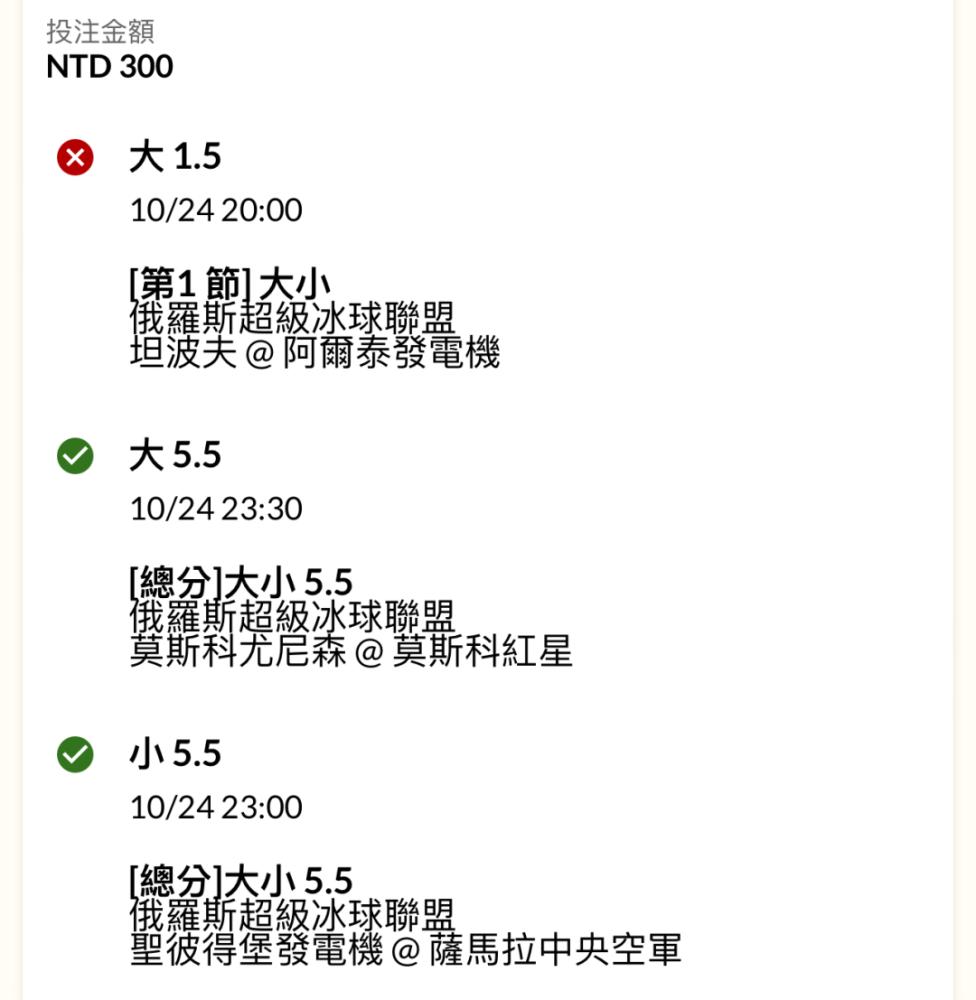Click the green check beside 大 5.5
Screen dimensions: 976x1000
point(75,456)
